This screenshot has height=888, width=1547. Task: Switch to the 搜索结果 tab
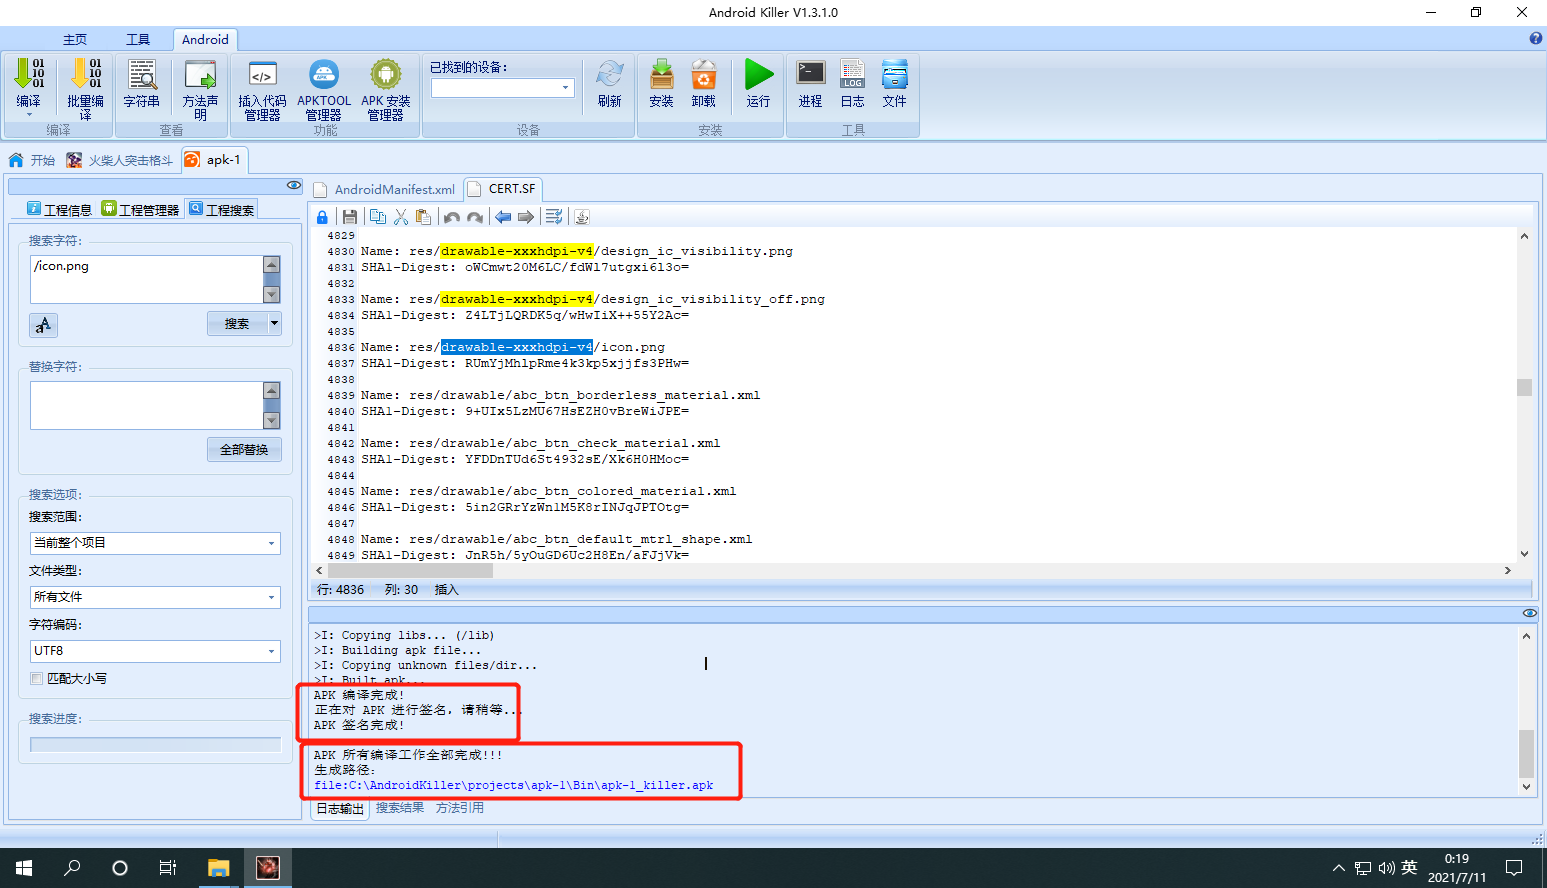(x=400, y=808)
